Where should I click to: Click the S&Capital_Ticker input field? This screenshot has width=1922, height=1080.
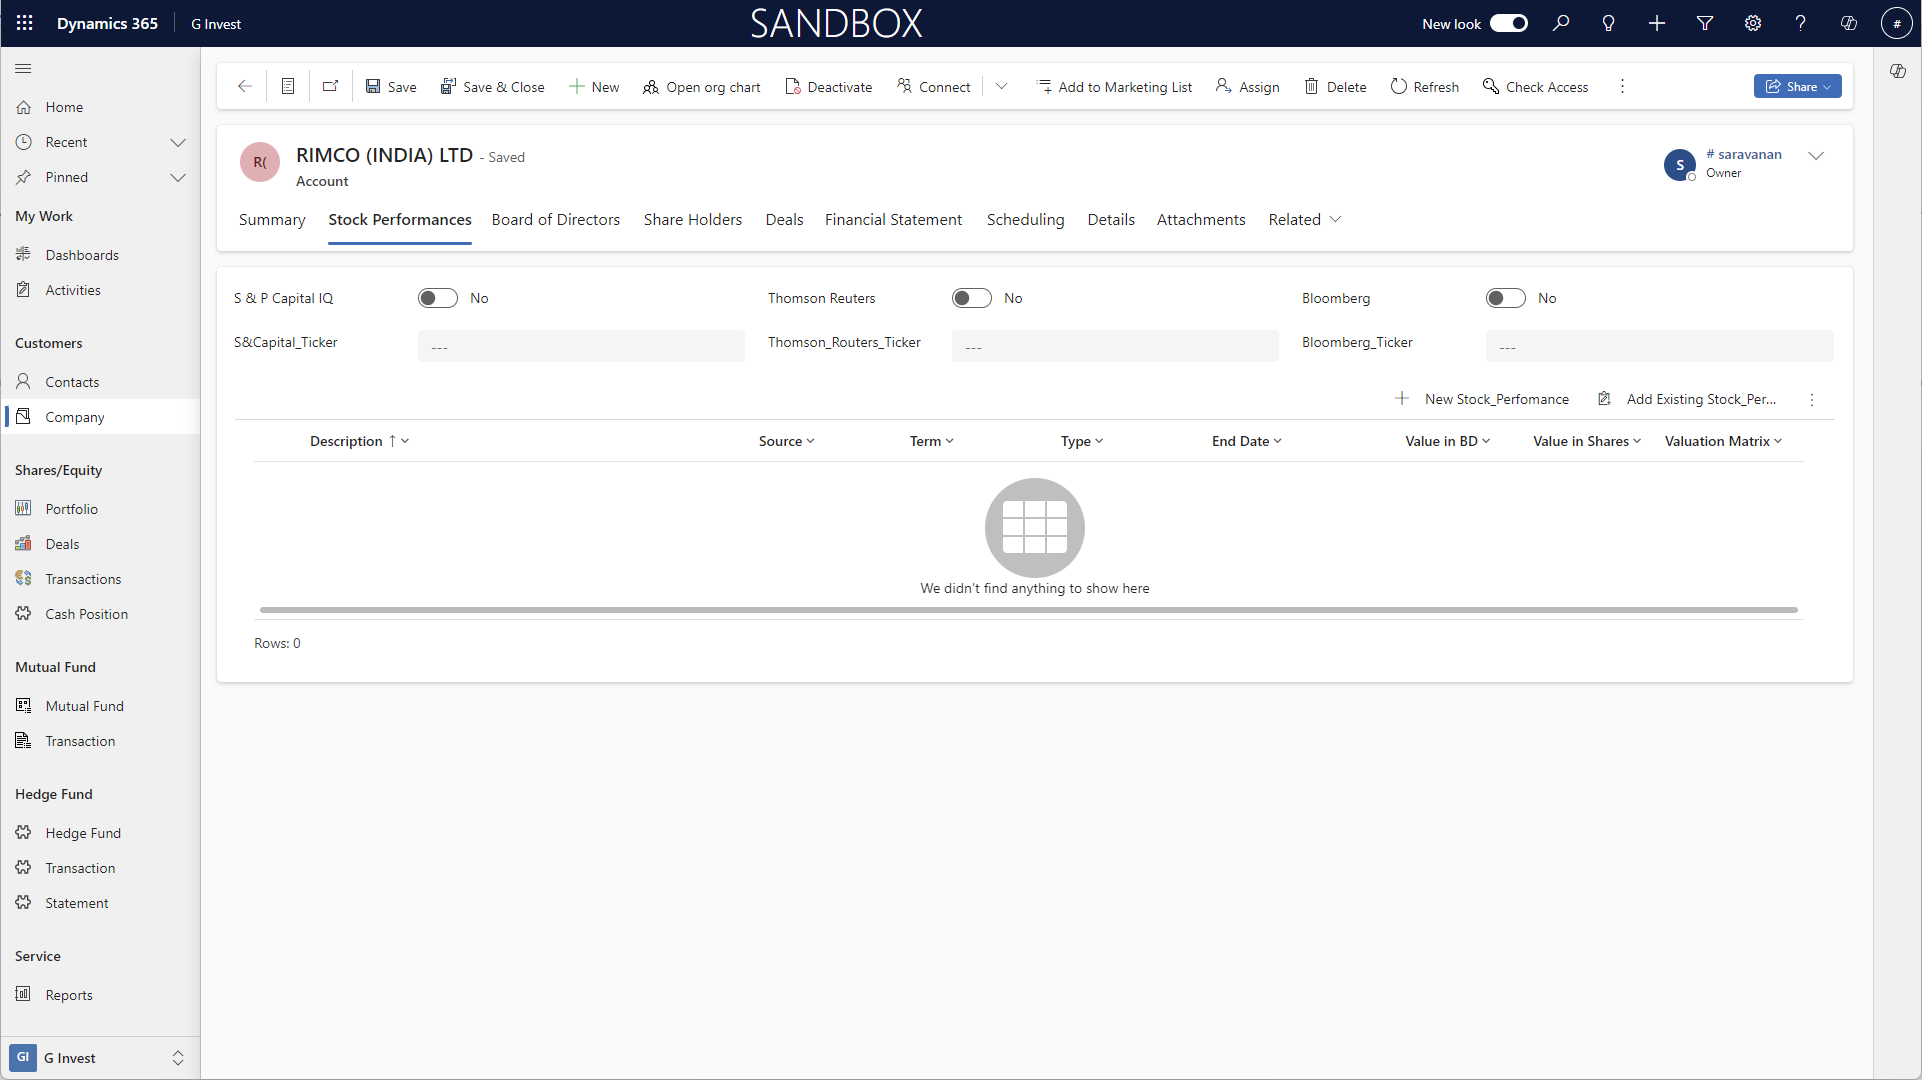[581, 346]
